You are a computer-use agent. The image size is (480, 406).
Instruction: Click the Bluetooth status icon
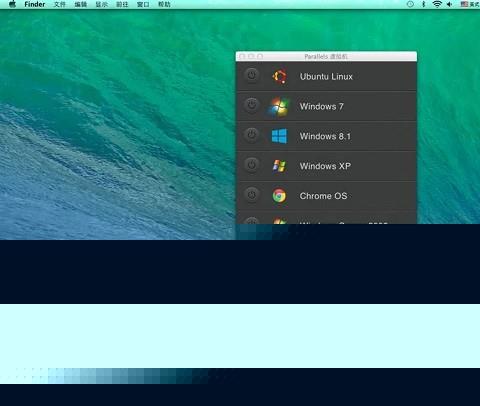pyautogui.click(x=423, y=4)
